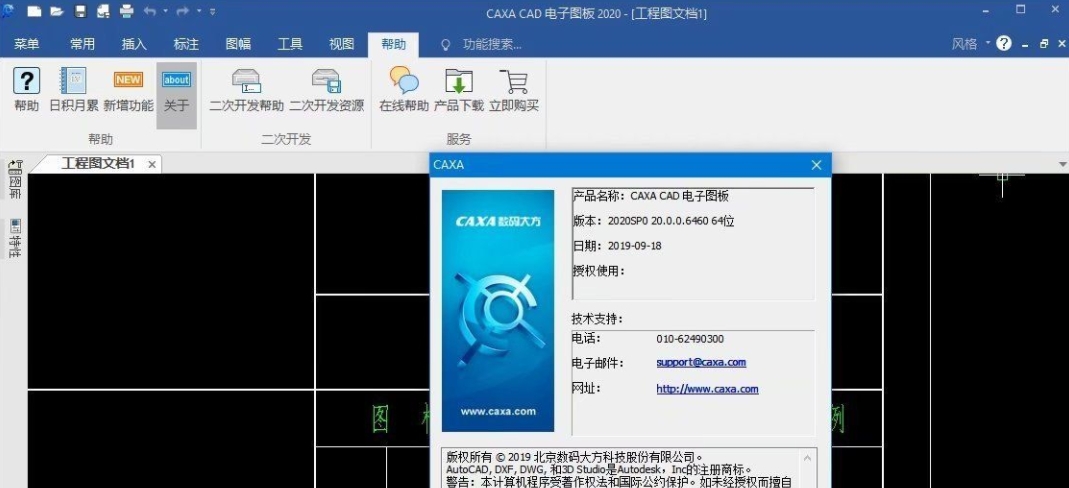Click the copyright text box scroll up arrow
1069x488 pixels.
[x=808, y=459]
